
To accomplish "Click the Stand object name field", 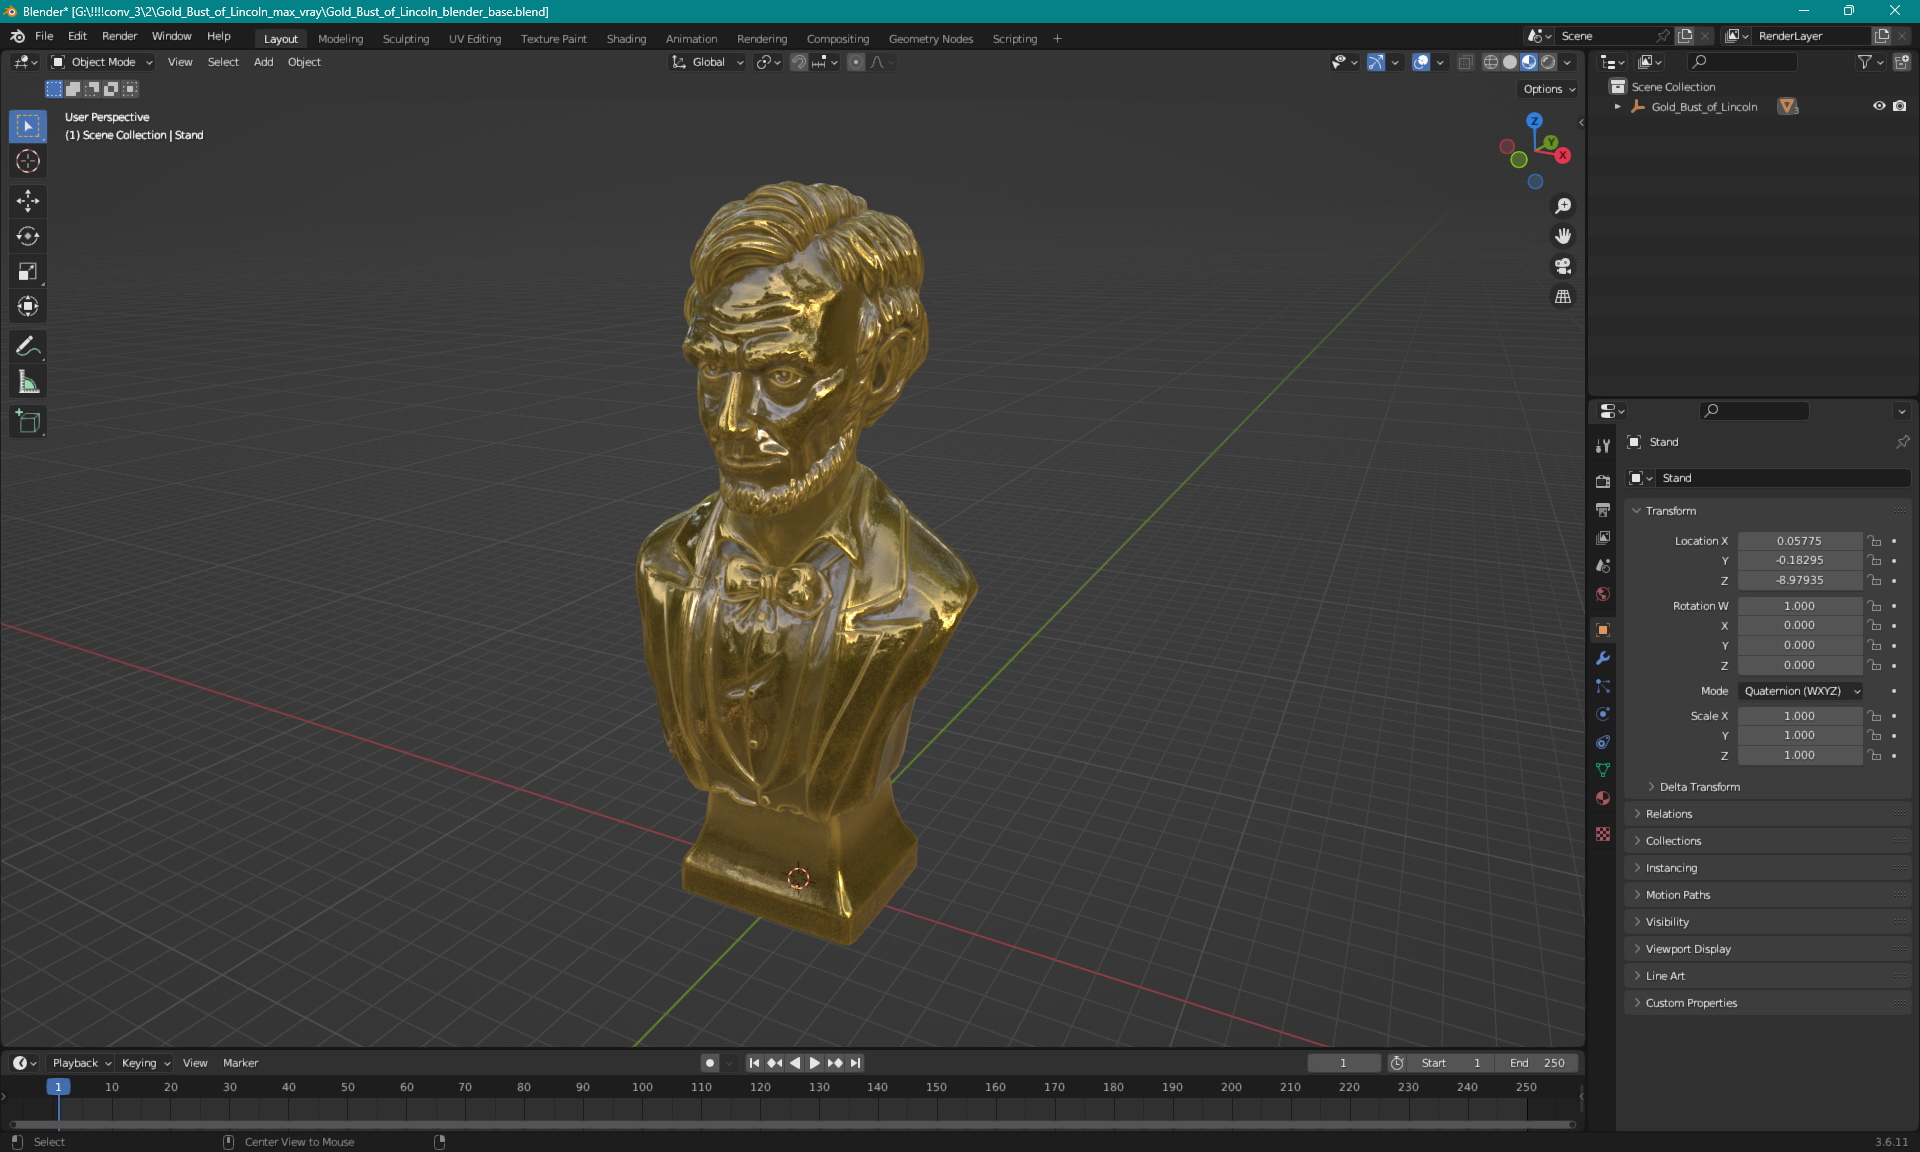I will coord(1783,478).
